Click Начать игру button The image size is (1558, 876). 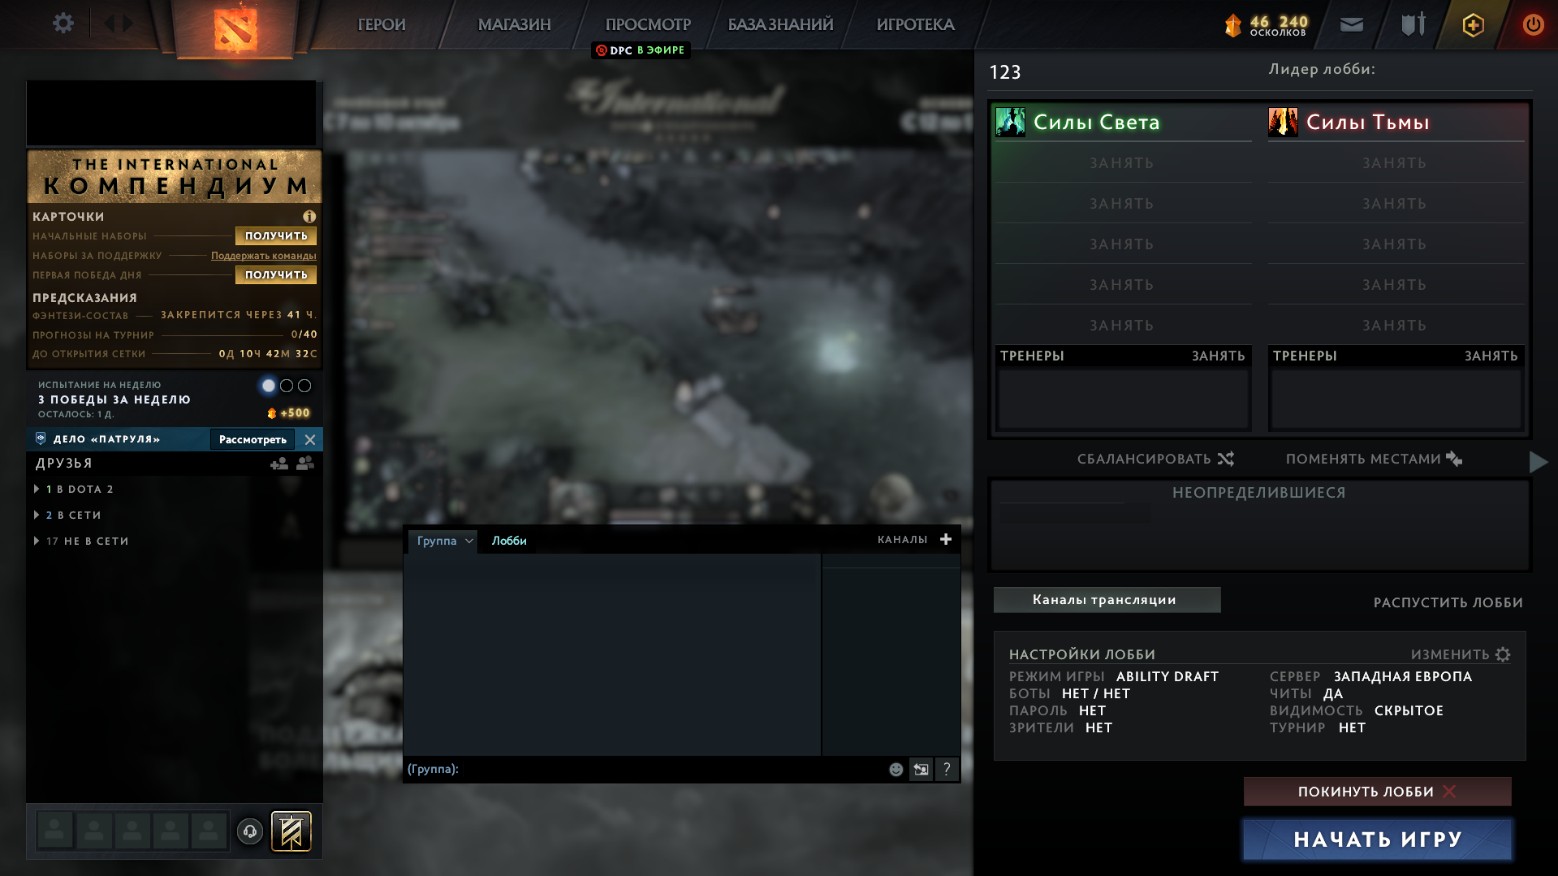coord(1377,840)
